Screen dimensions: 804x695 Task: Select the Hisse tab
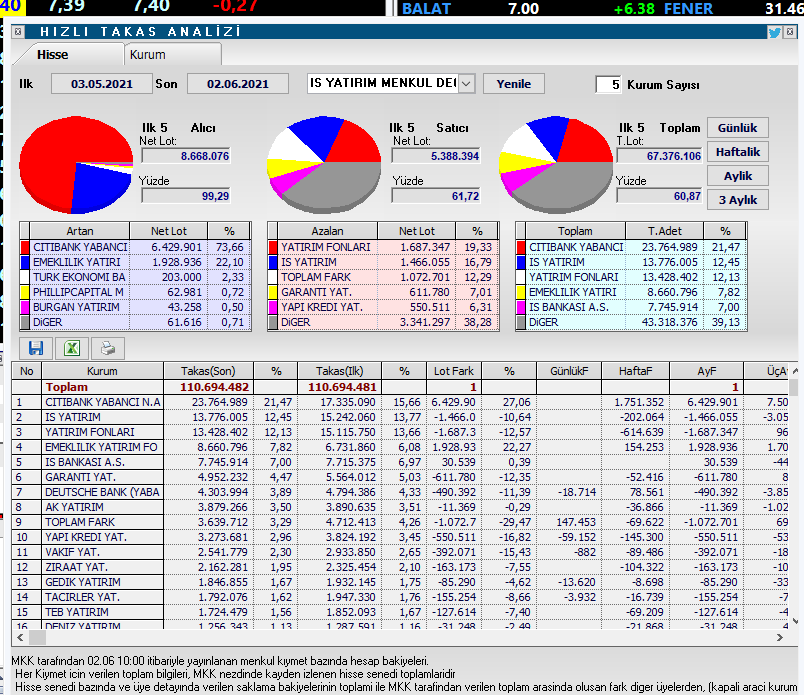[52, 54]
